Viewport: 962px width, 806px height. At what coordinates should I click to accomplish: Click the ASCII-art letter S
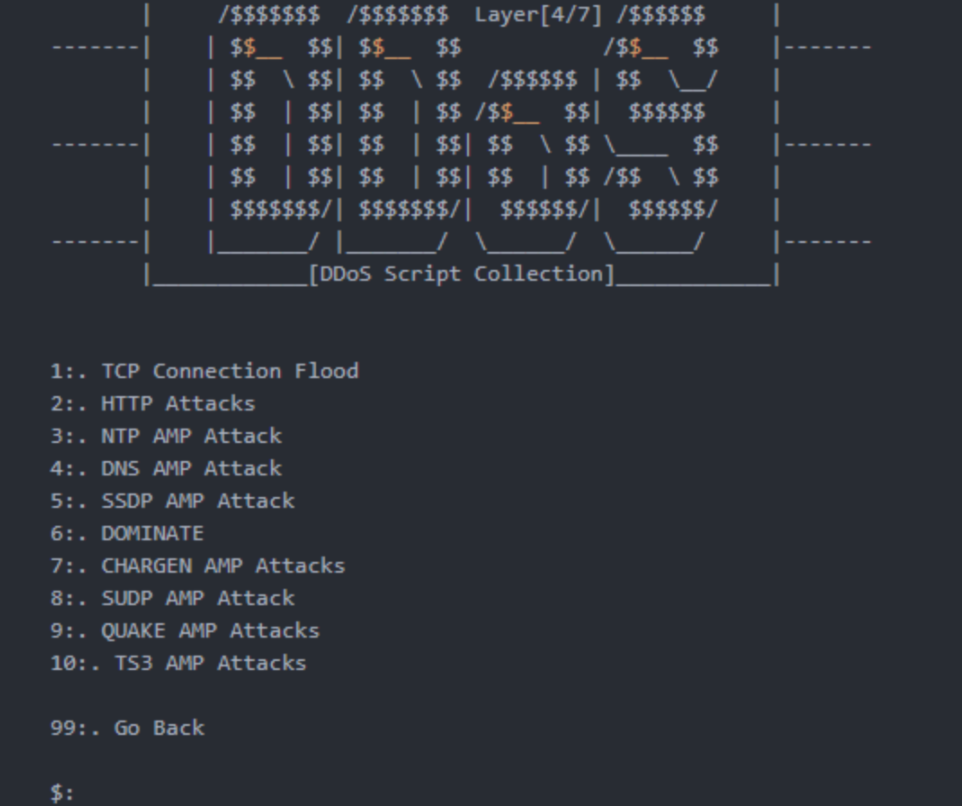(661, 129)
